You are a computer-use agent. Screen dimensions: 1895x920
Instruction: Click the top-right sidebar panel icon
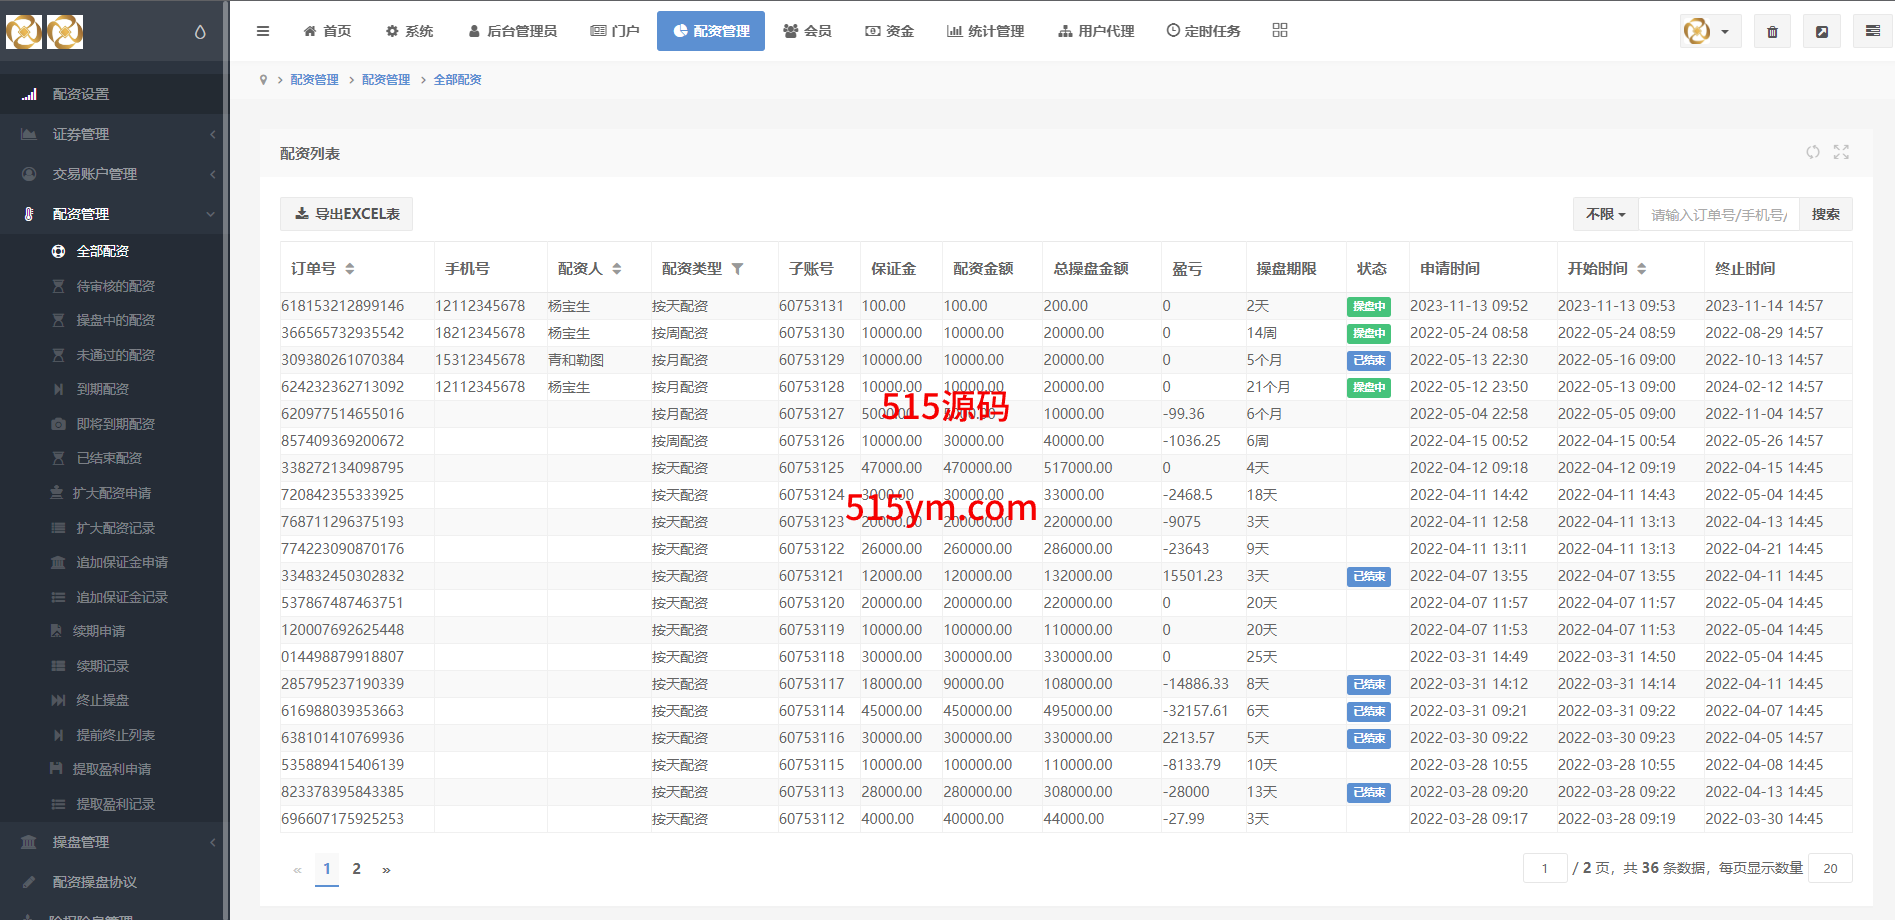[1872, 32]
